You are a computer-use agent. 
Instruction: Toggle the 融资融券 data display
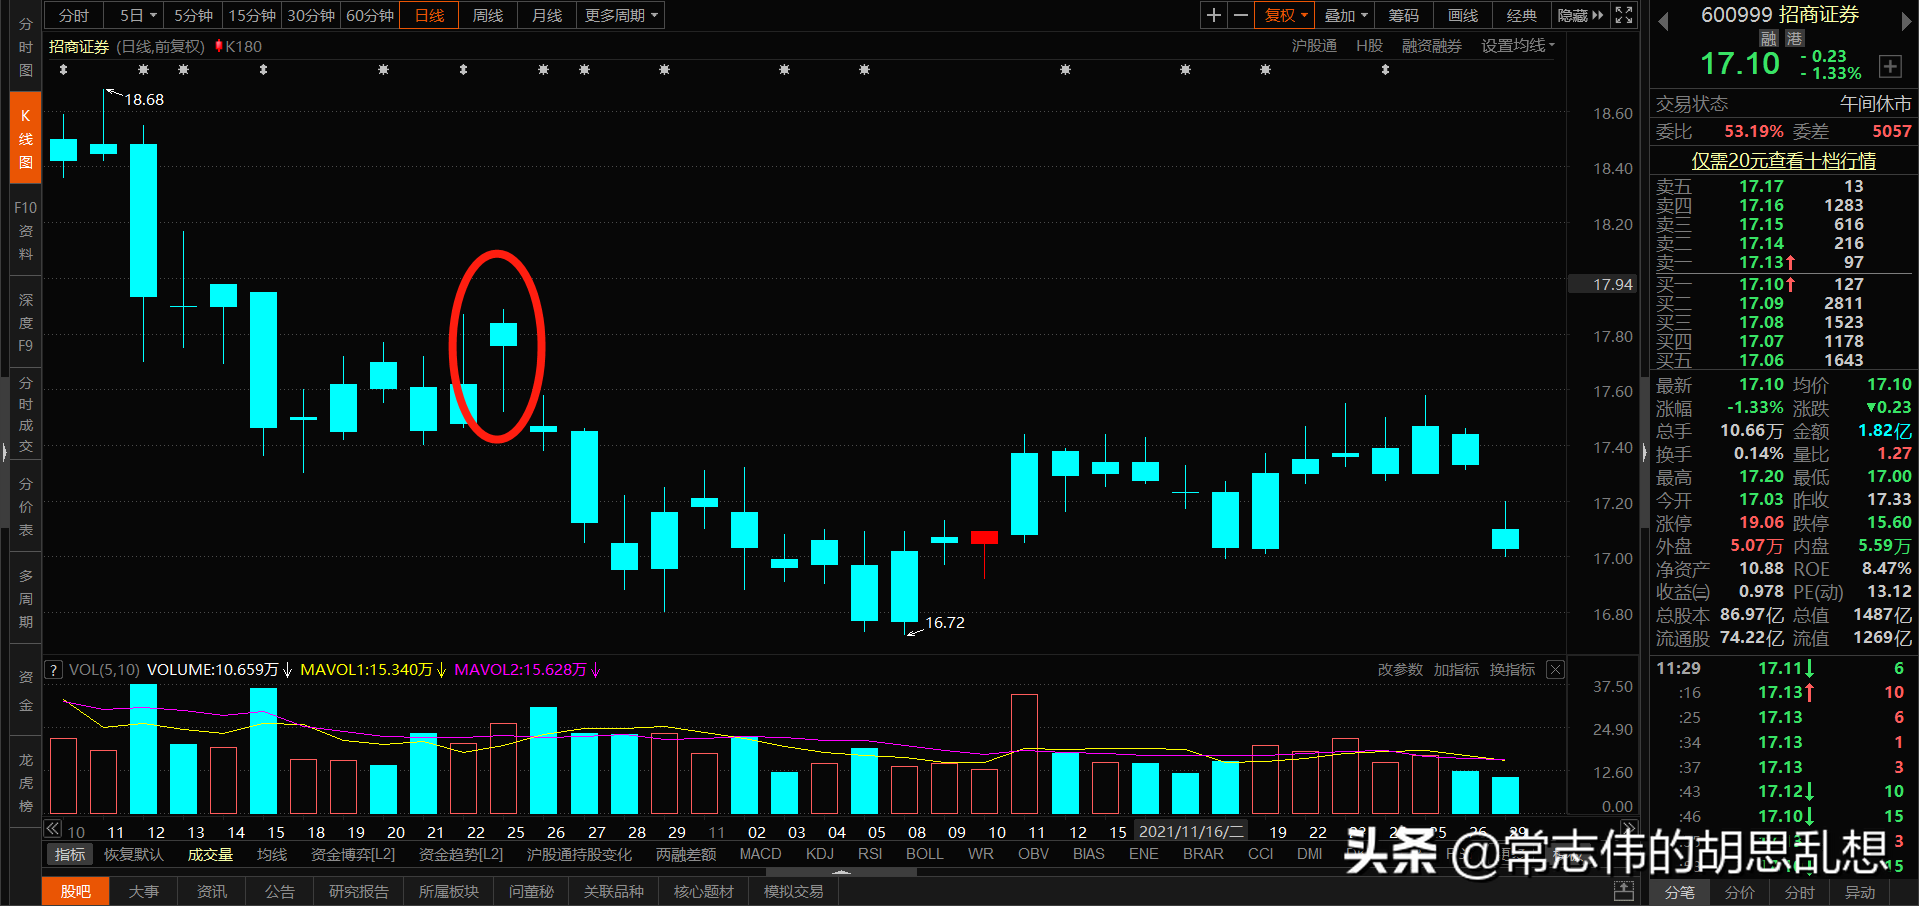tap(1431, 45)
